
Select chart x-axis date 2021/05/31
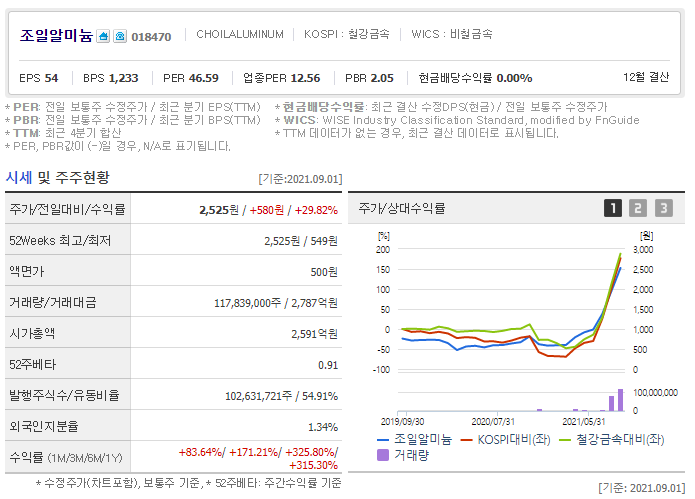point(584,421)
